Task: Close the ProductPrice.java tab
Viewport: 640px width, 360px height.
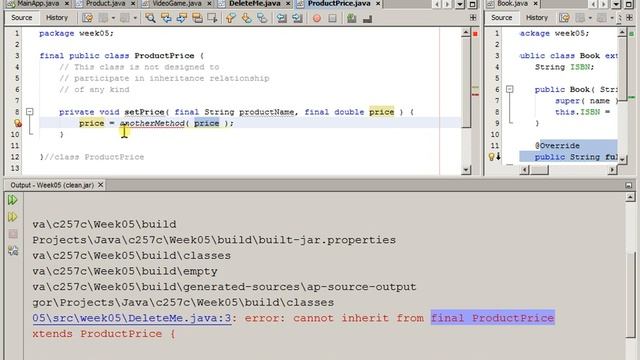Action: tap(378, 4)
